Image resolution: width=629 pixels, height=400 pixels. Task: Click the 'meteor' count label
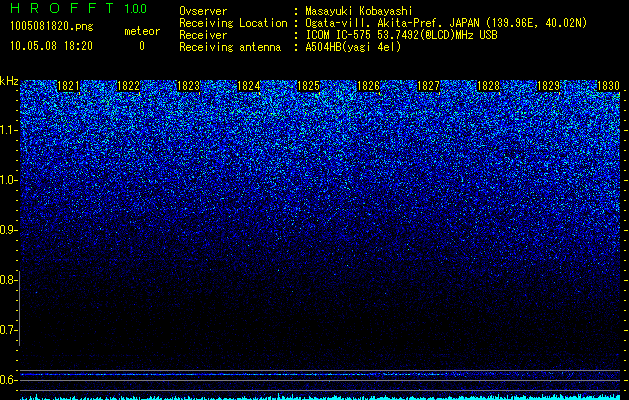tap(142, 31)
